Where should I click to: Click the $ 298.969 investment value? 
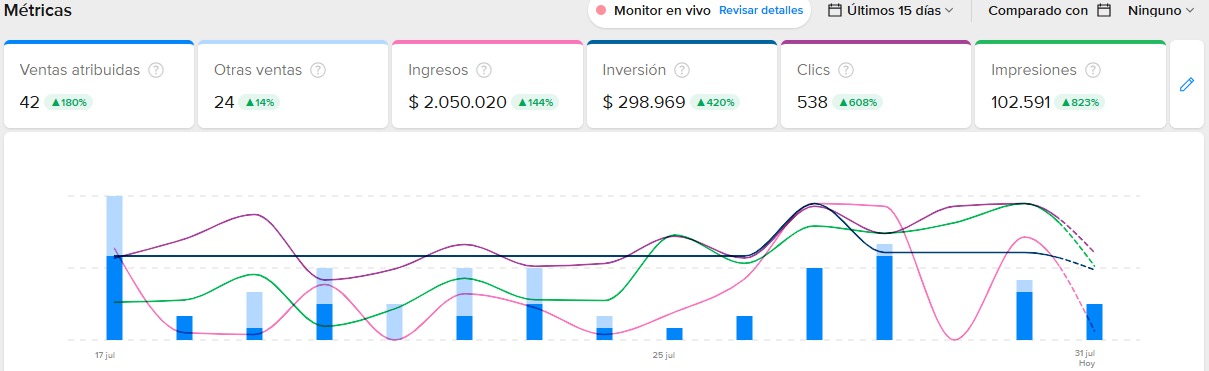click(644, 102)
